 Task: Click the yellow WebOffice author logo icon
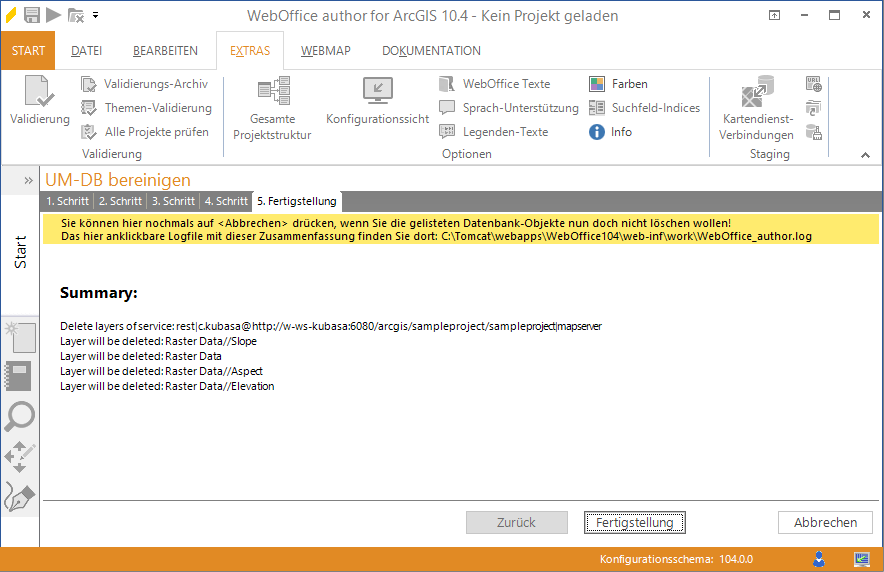11,15
